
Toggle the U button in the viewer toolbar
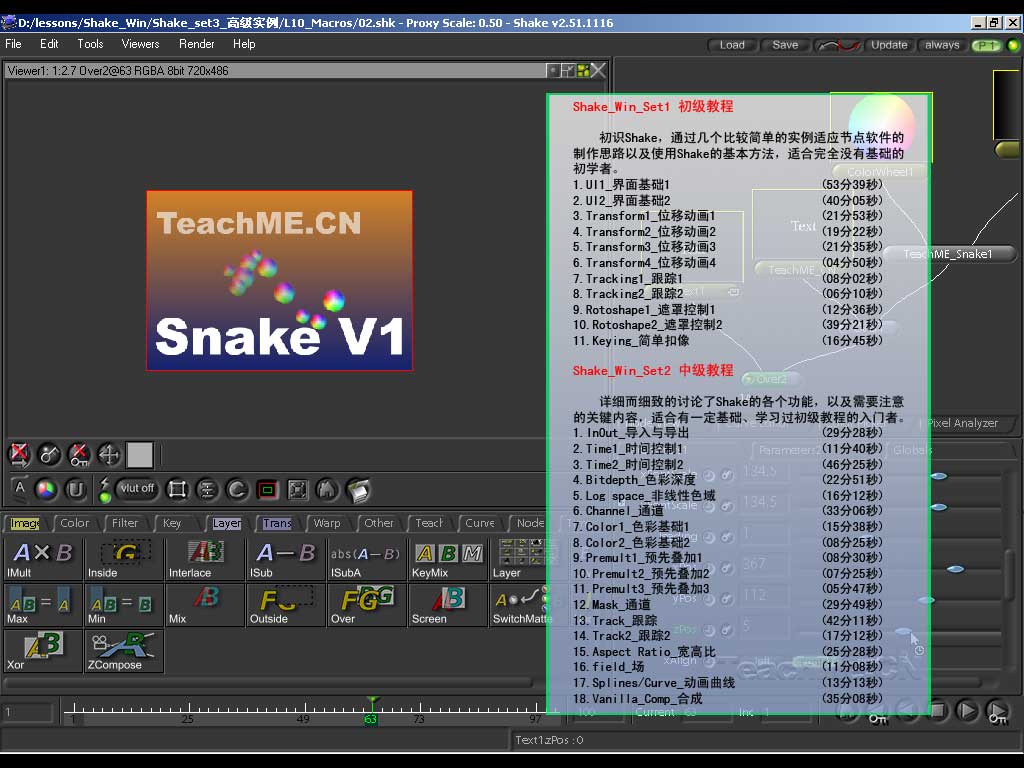pos(76,489)
